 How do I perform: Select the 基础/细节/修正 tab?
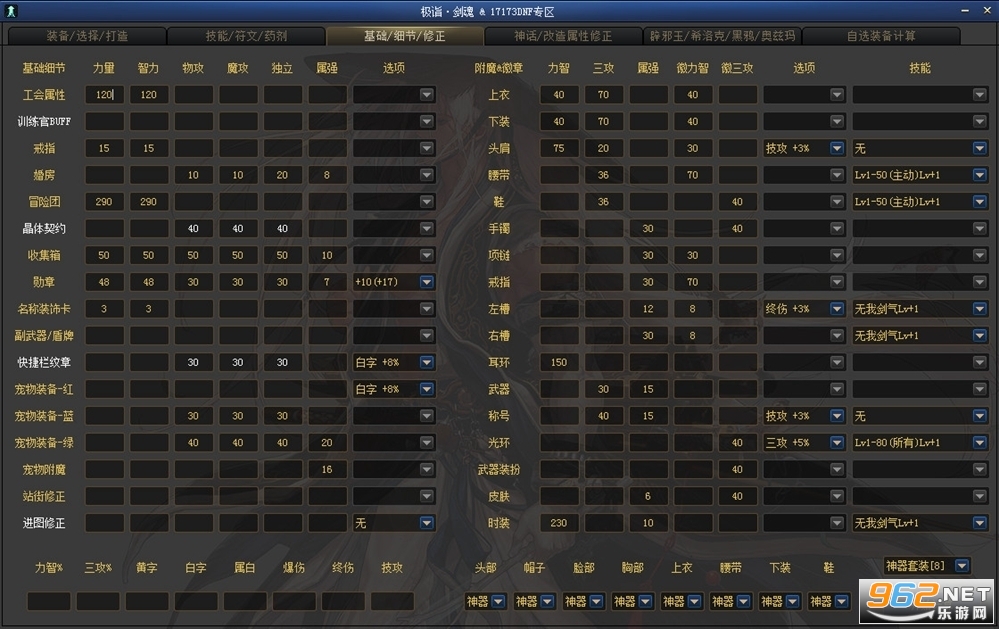[x=405, y=36]
